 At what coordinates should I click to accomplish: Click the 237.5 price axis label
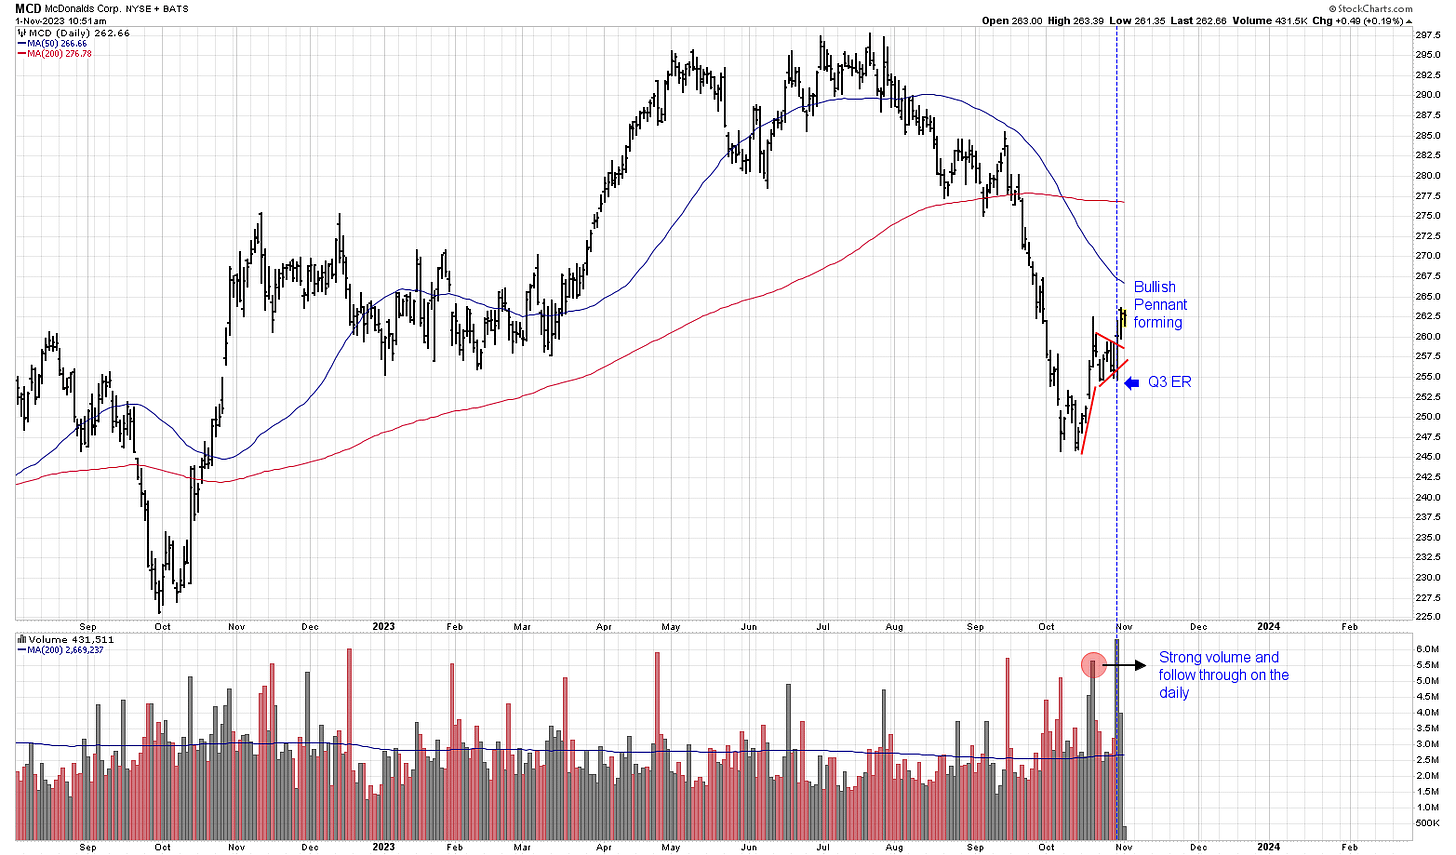1428,517
